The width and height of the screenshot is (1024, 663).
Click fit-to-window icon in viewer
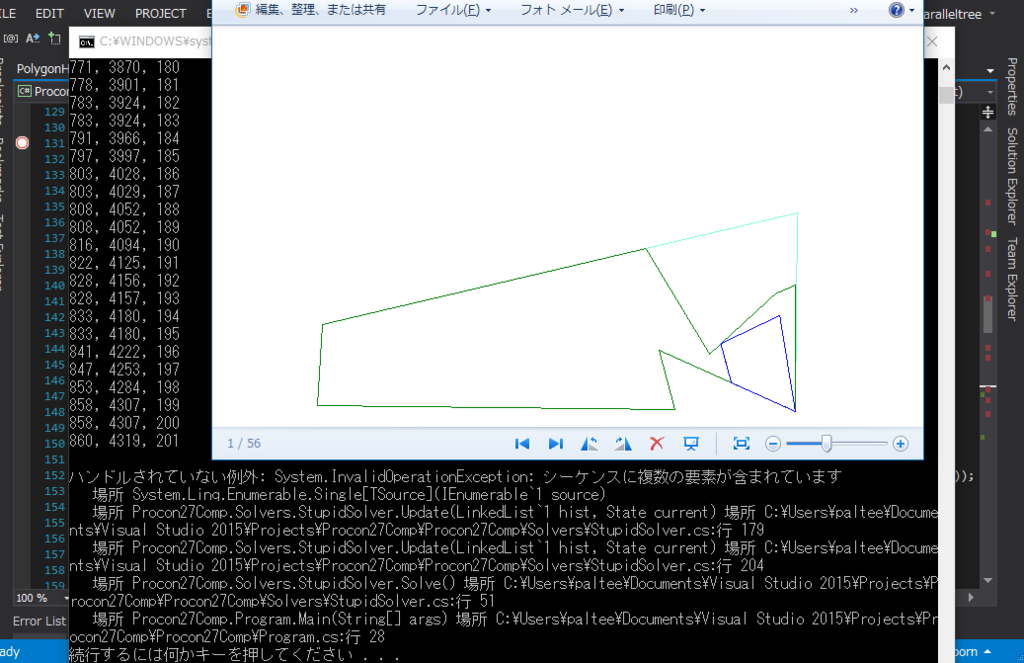coord(741,443)
